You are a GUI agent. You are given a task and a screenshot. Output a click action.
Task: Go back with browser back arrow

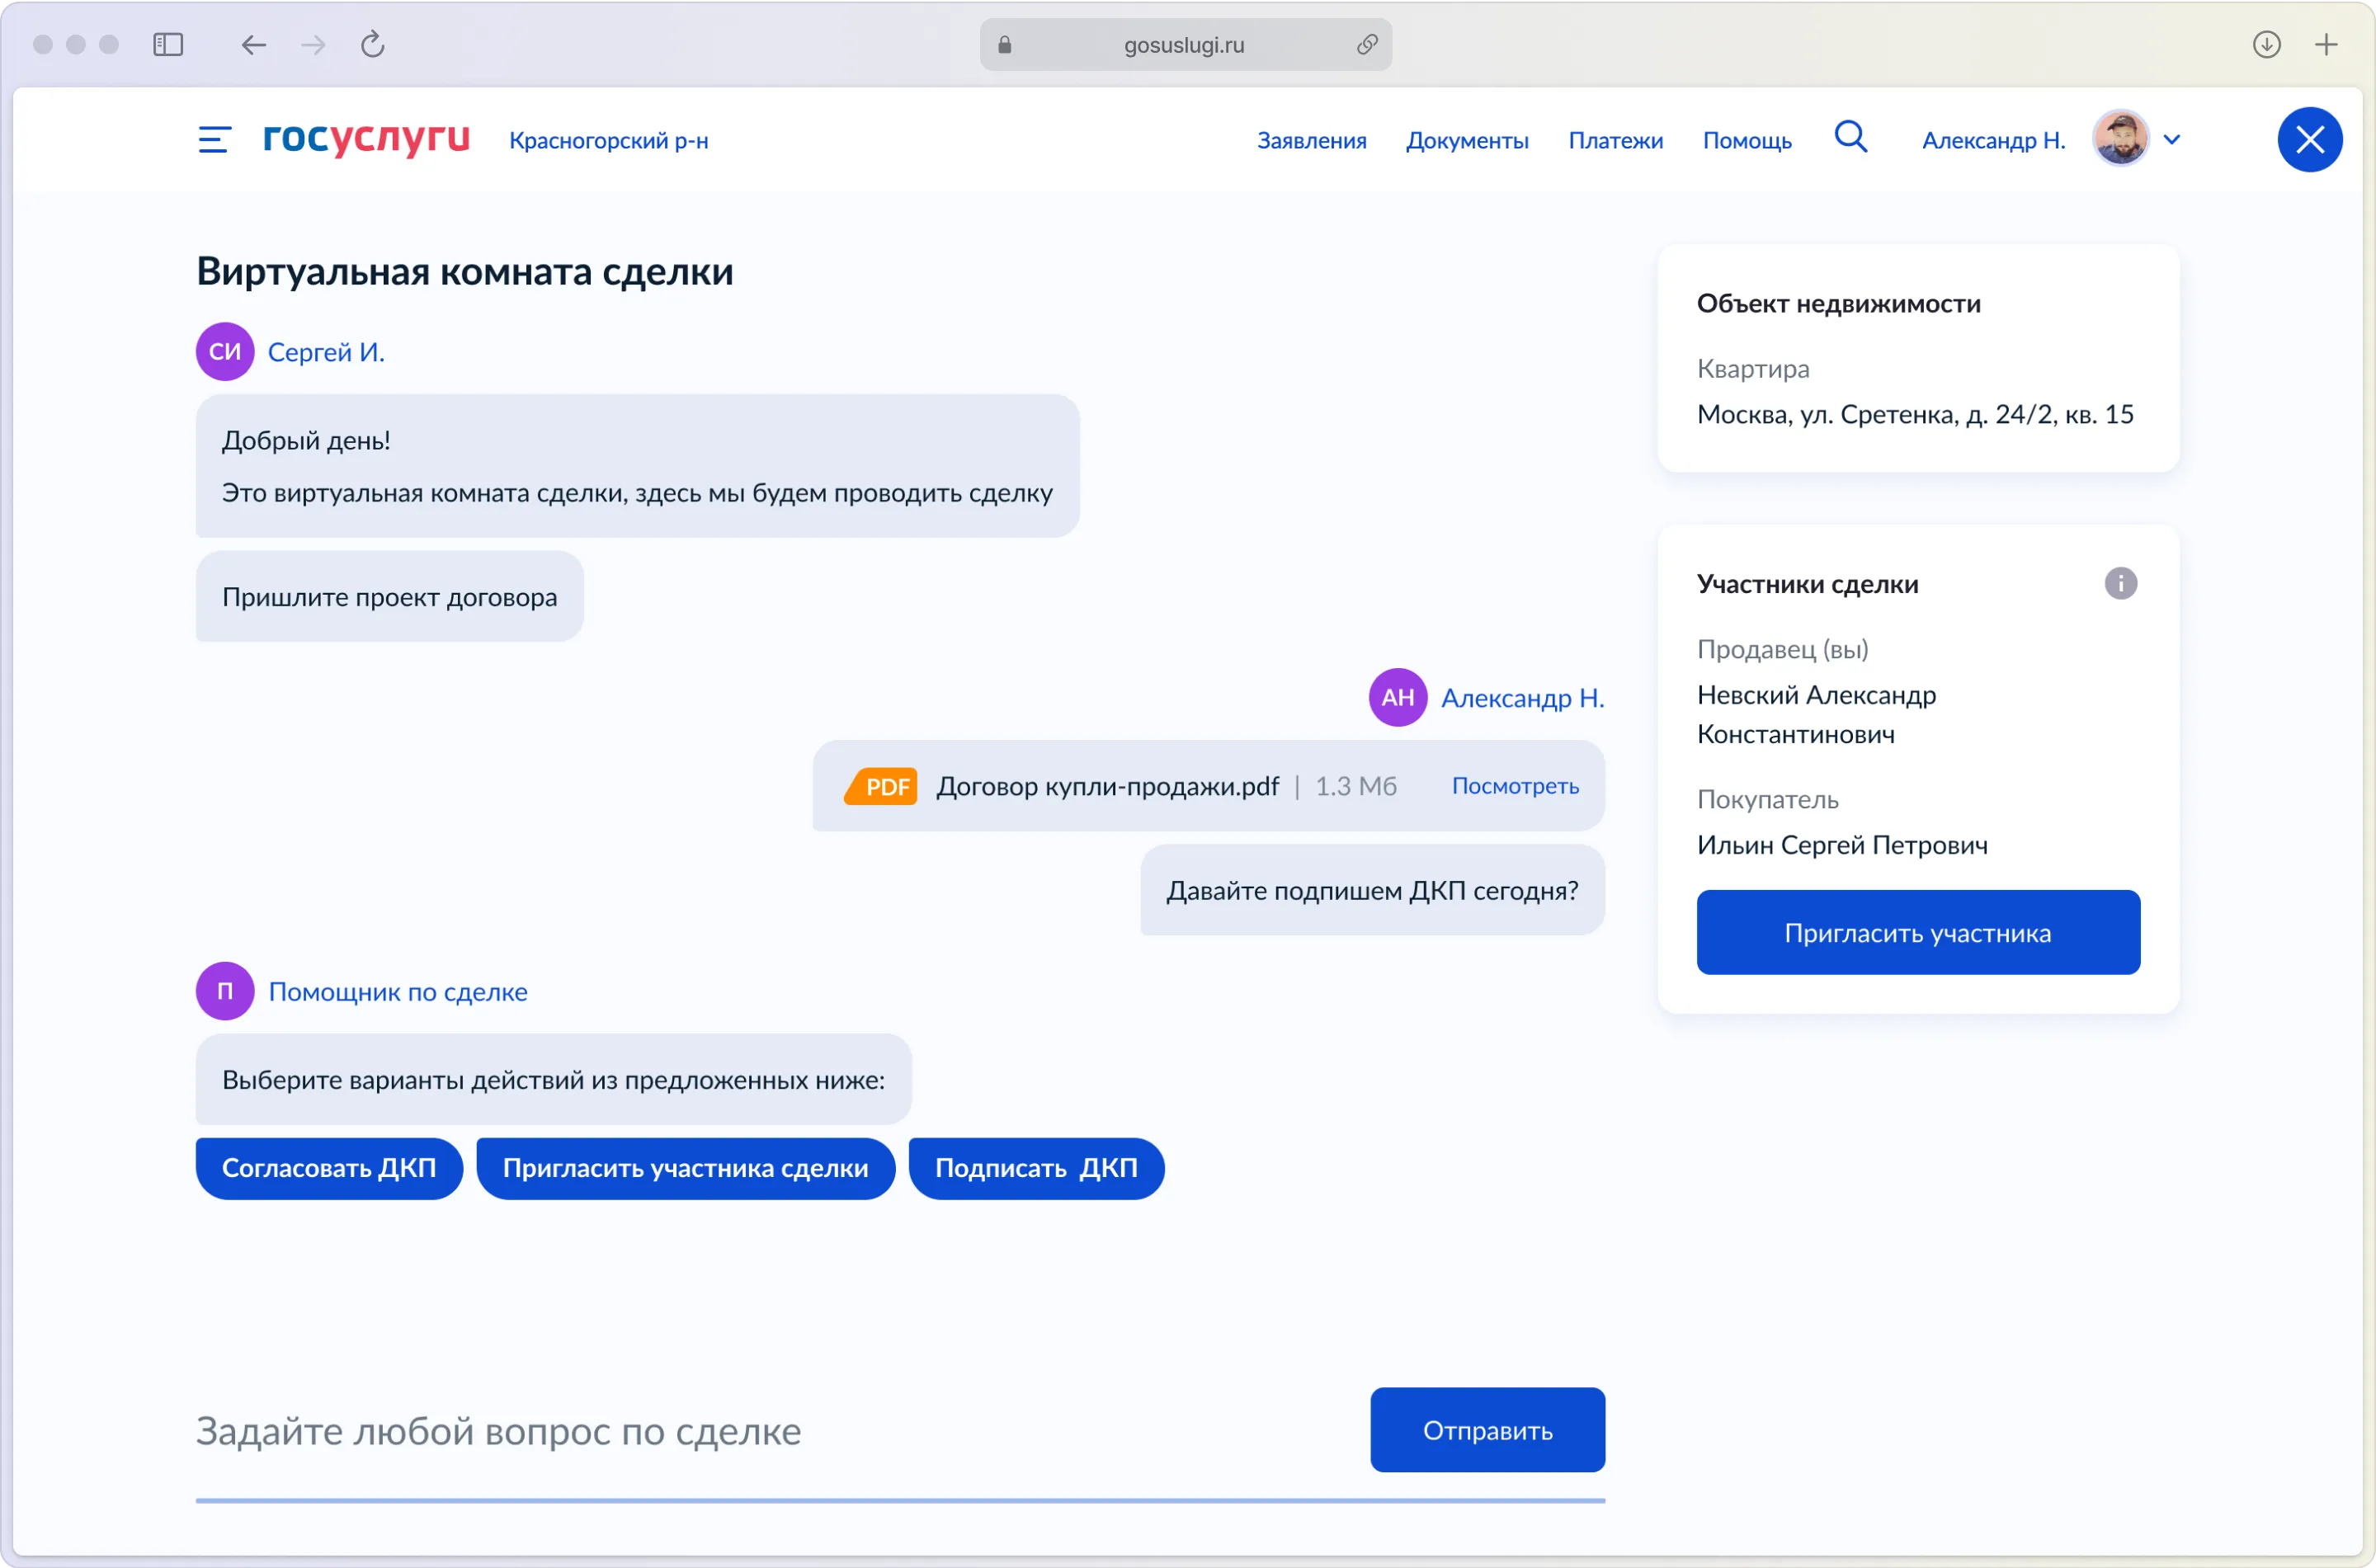tap(254, 45)
